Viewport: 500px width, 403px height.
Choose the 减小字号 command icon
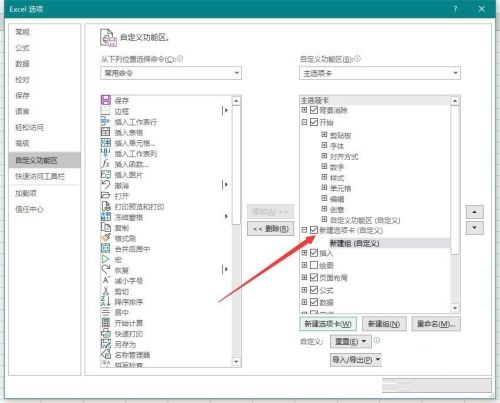(106, 280)
